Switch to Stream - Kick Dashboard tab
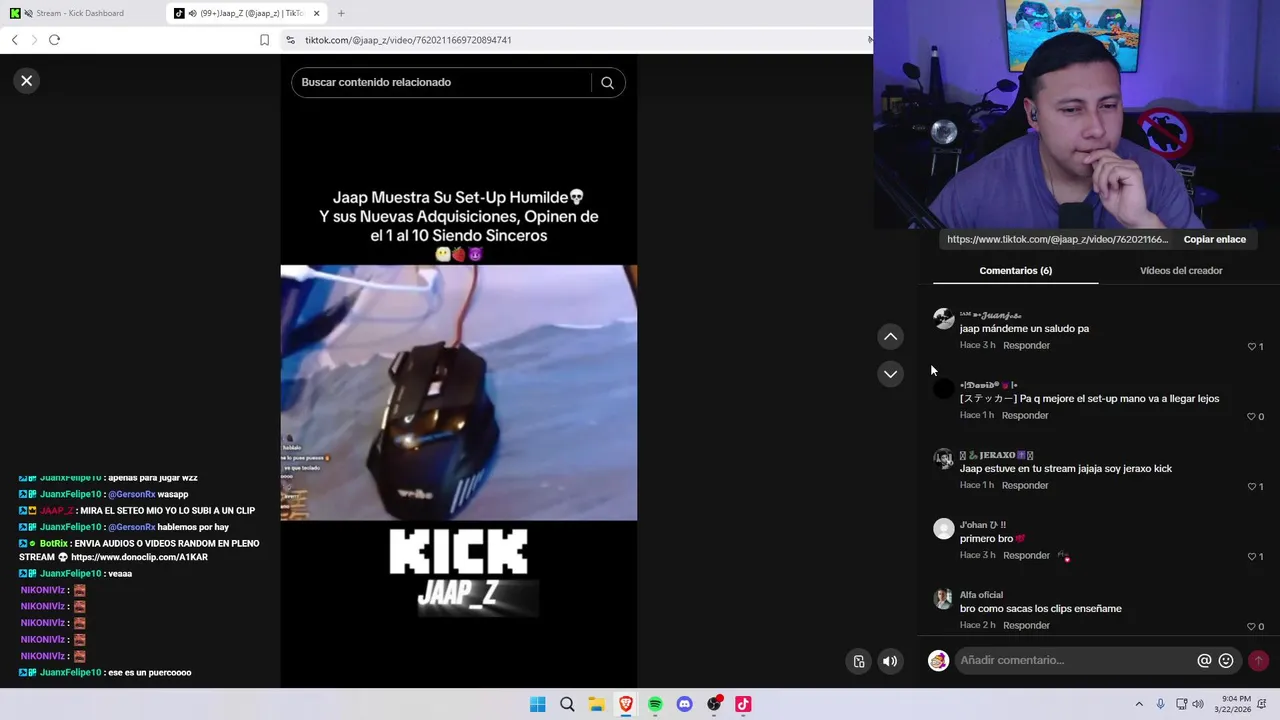 tap(82, 13)
